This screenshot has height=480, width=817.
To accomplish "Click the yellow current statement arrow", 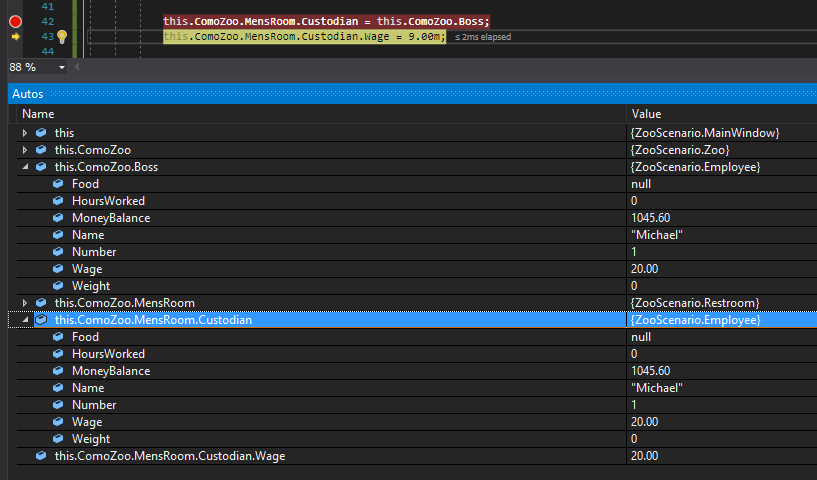I will [x=15, y=37].
